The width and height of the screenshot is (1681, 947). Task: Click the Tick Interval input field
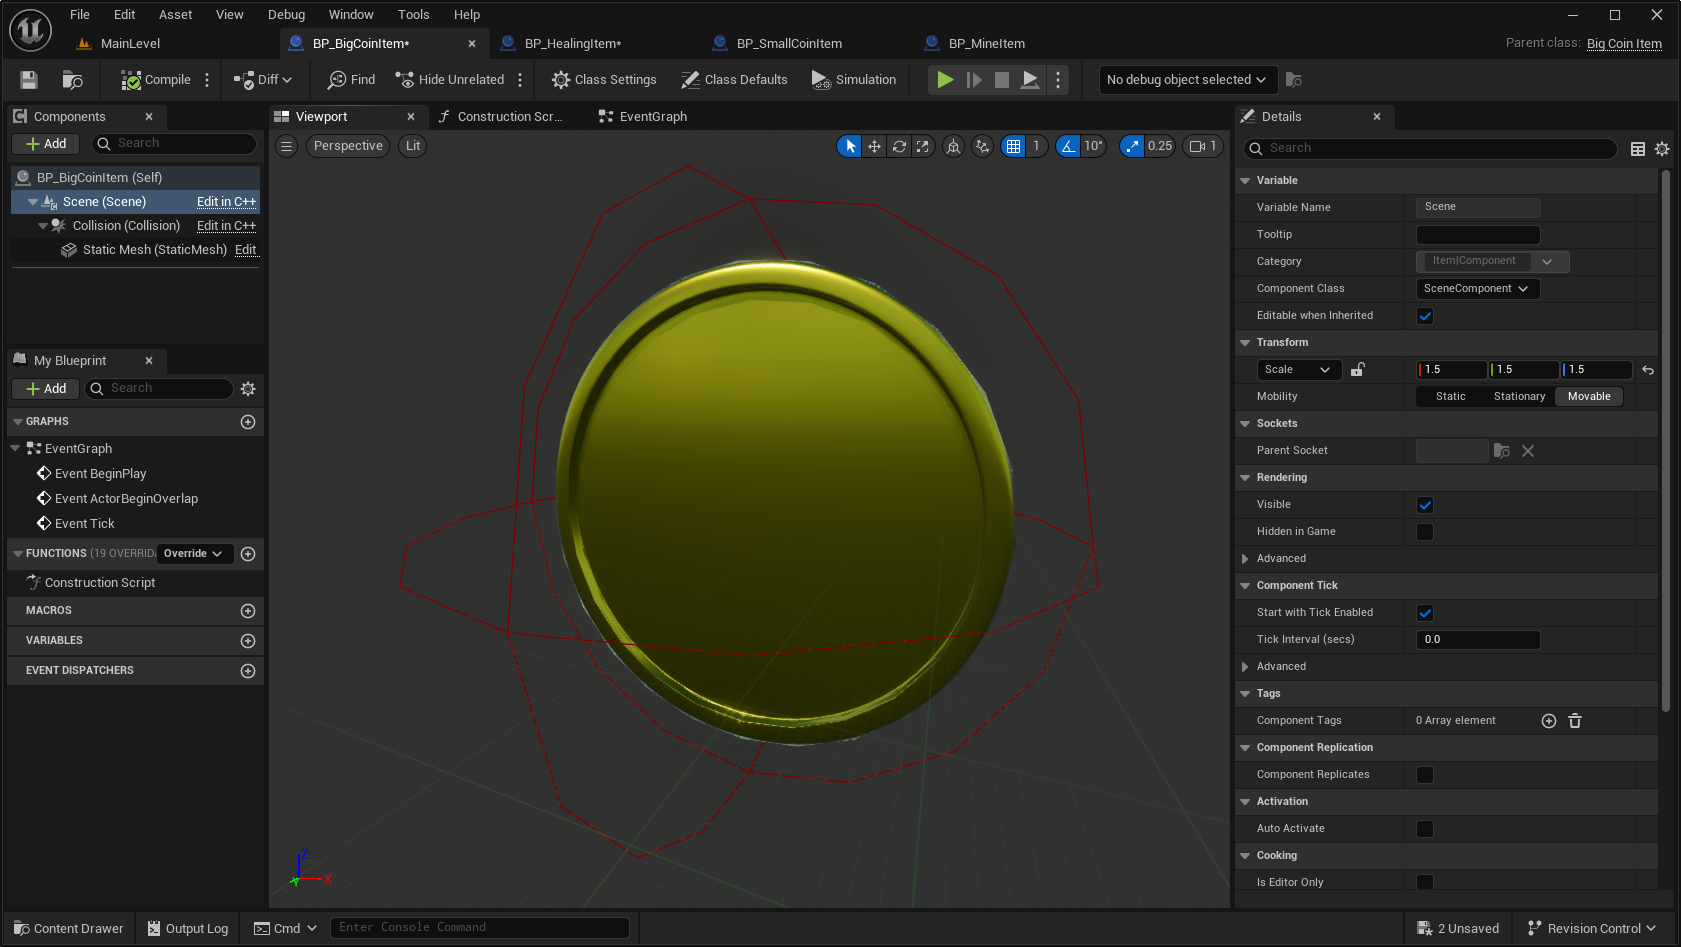(1477, 640)
